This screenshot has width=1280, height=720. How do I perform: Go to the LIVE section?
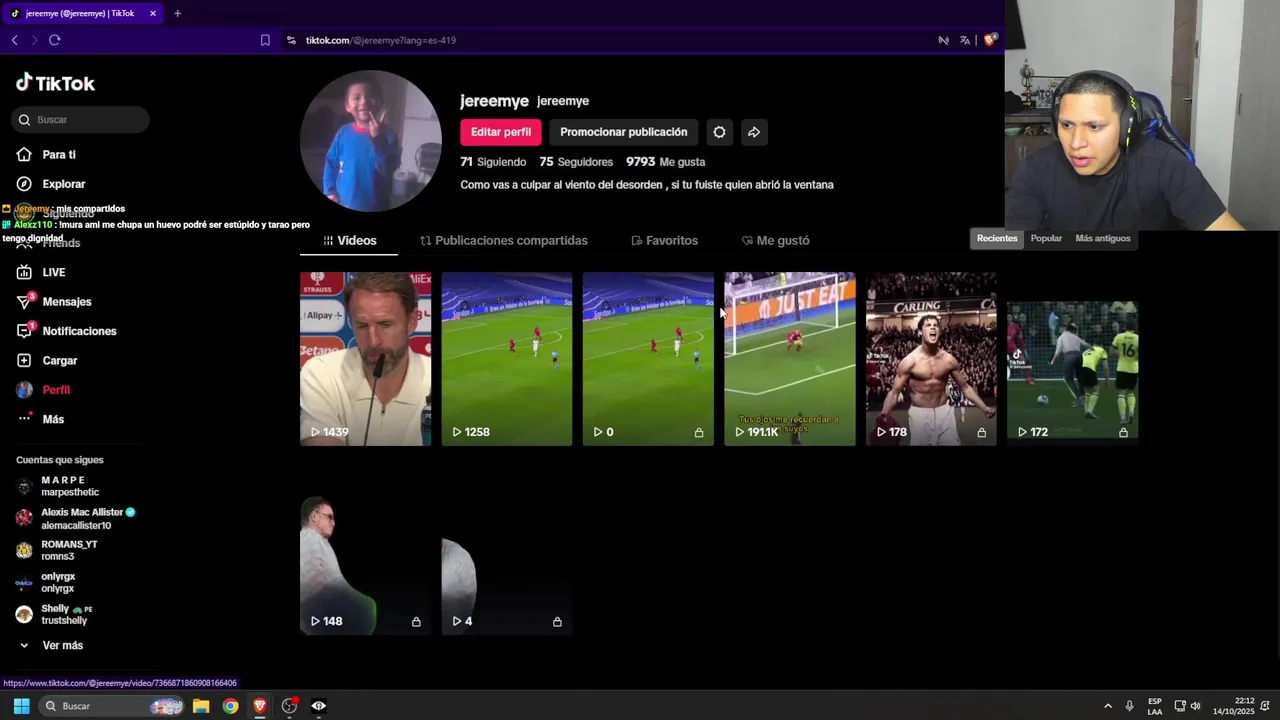coord(53,272)
